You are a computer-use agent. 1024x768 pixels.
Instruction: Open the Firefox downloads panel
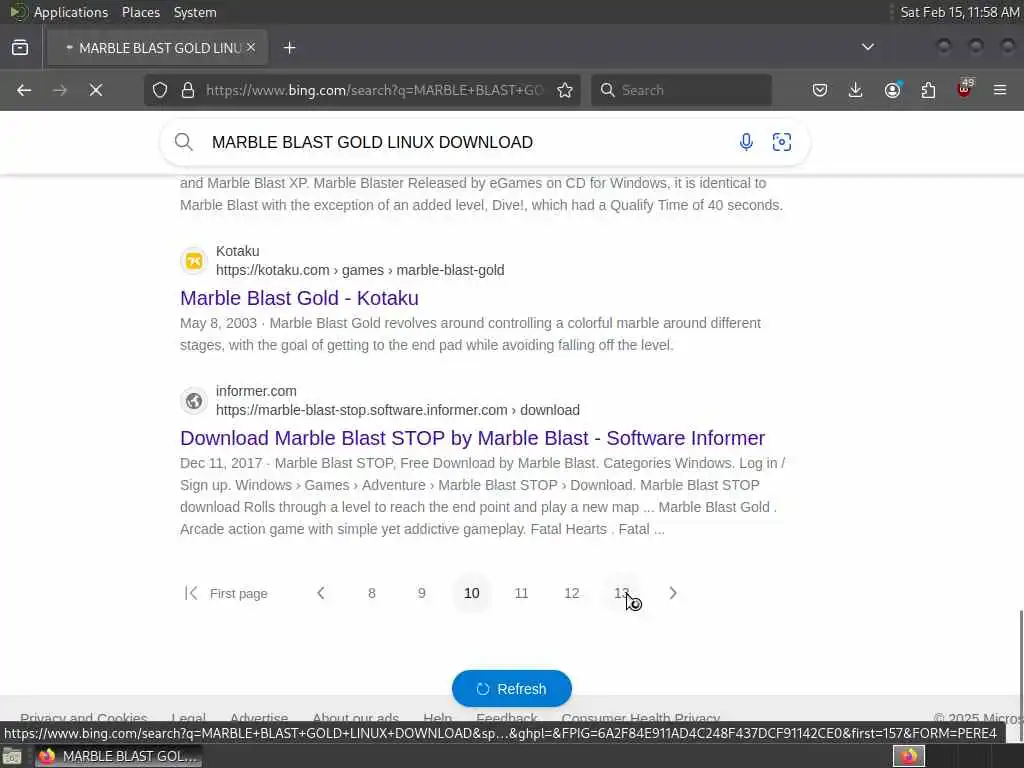coord(856,90)
